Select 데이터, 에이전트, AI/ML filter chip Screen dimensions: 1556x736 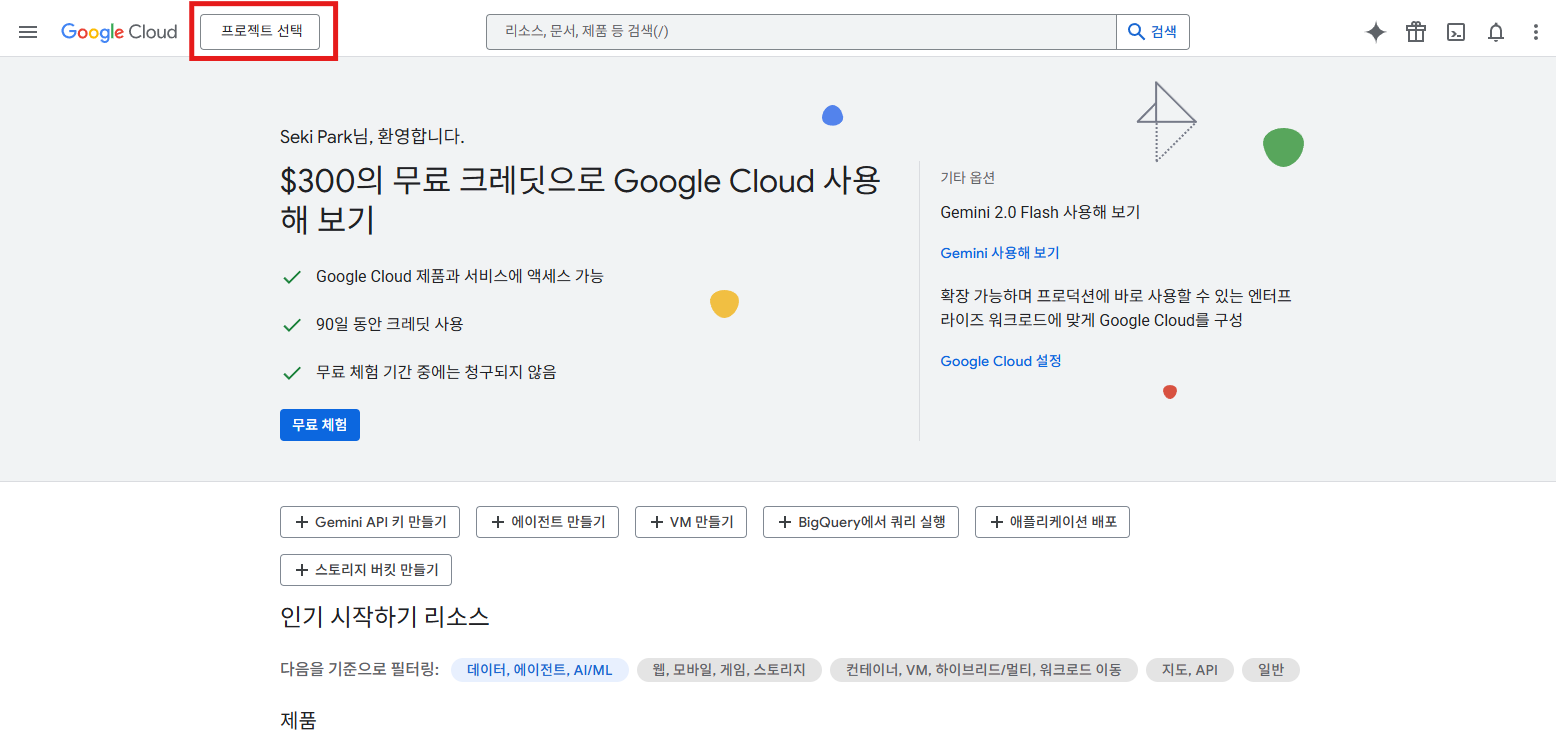pyautogui.click(x=540, y=670)
